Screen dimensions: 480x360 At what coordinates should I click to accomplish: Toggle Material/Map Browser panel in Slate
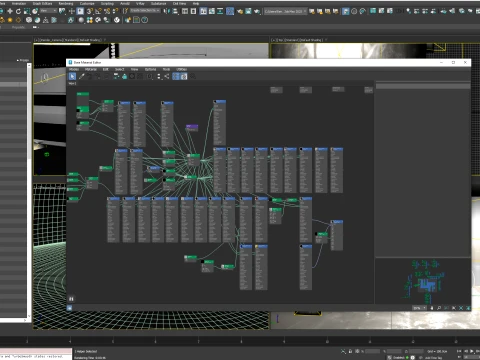coord(176,76)
